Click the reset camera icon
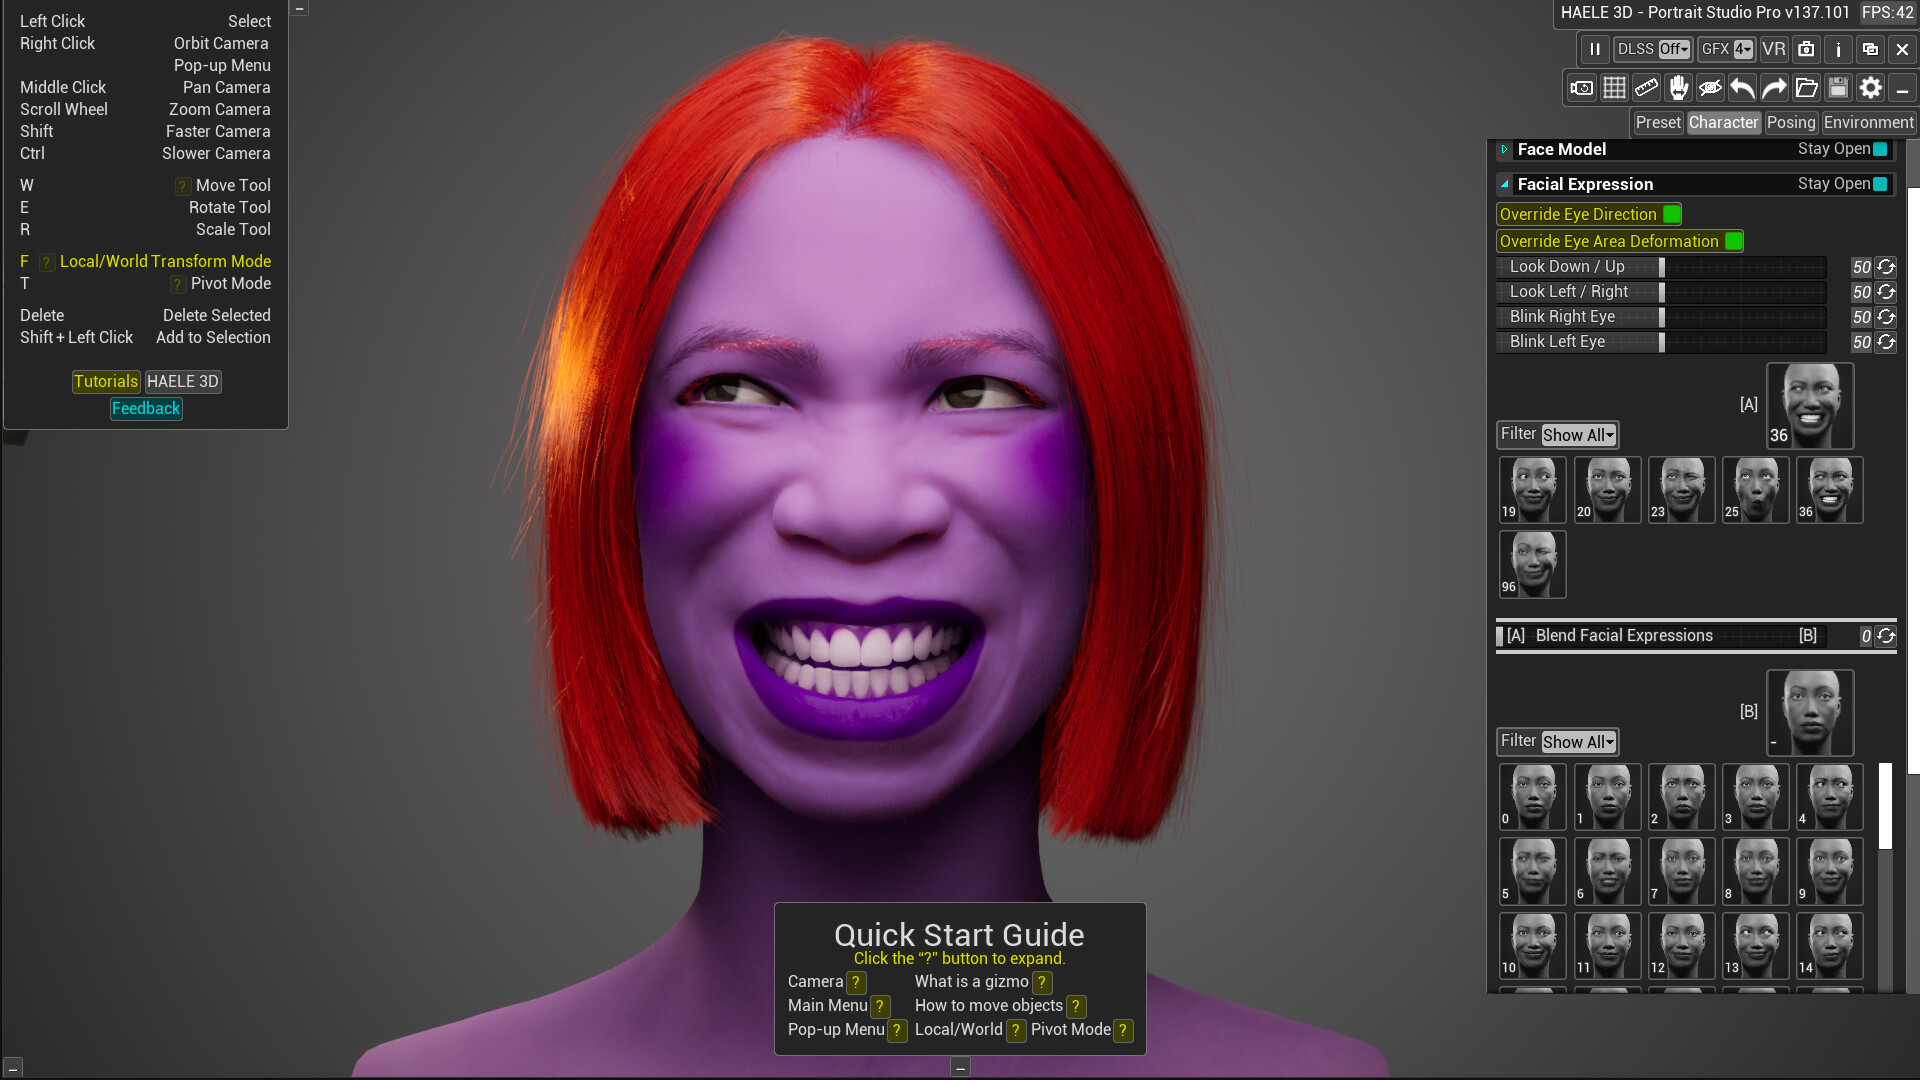Screen dimensions: 1920x1080 1582,88
